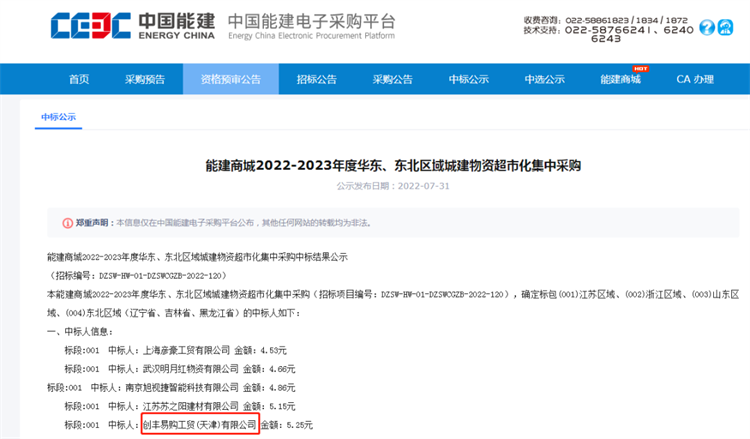Click the amount 5.25元
The width and height of the screenshot is (750, 439).
coord(299,425)
